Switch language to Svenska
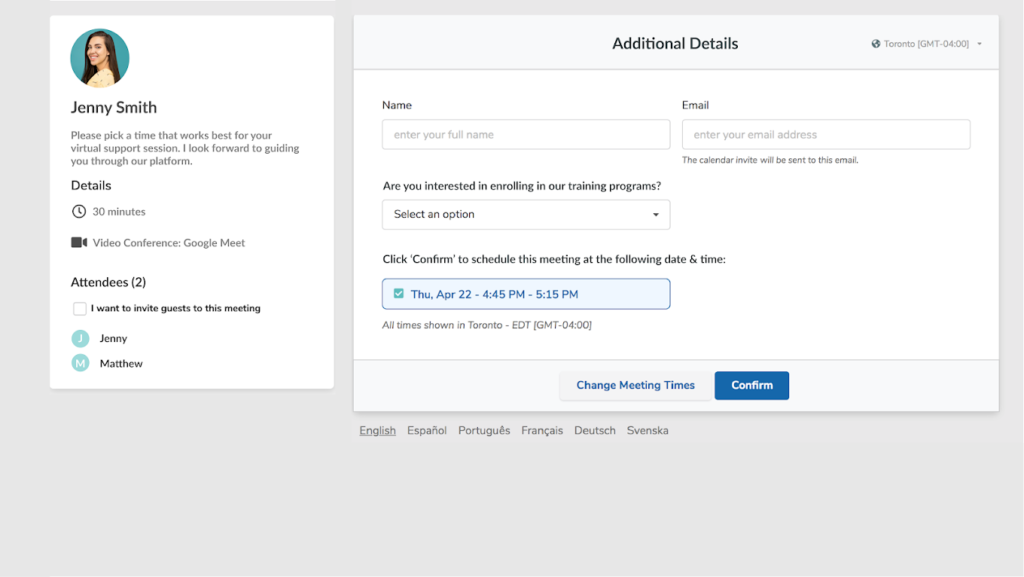Image resolution: width=1024 pixels, height=577 pixels. (647, 431)
